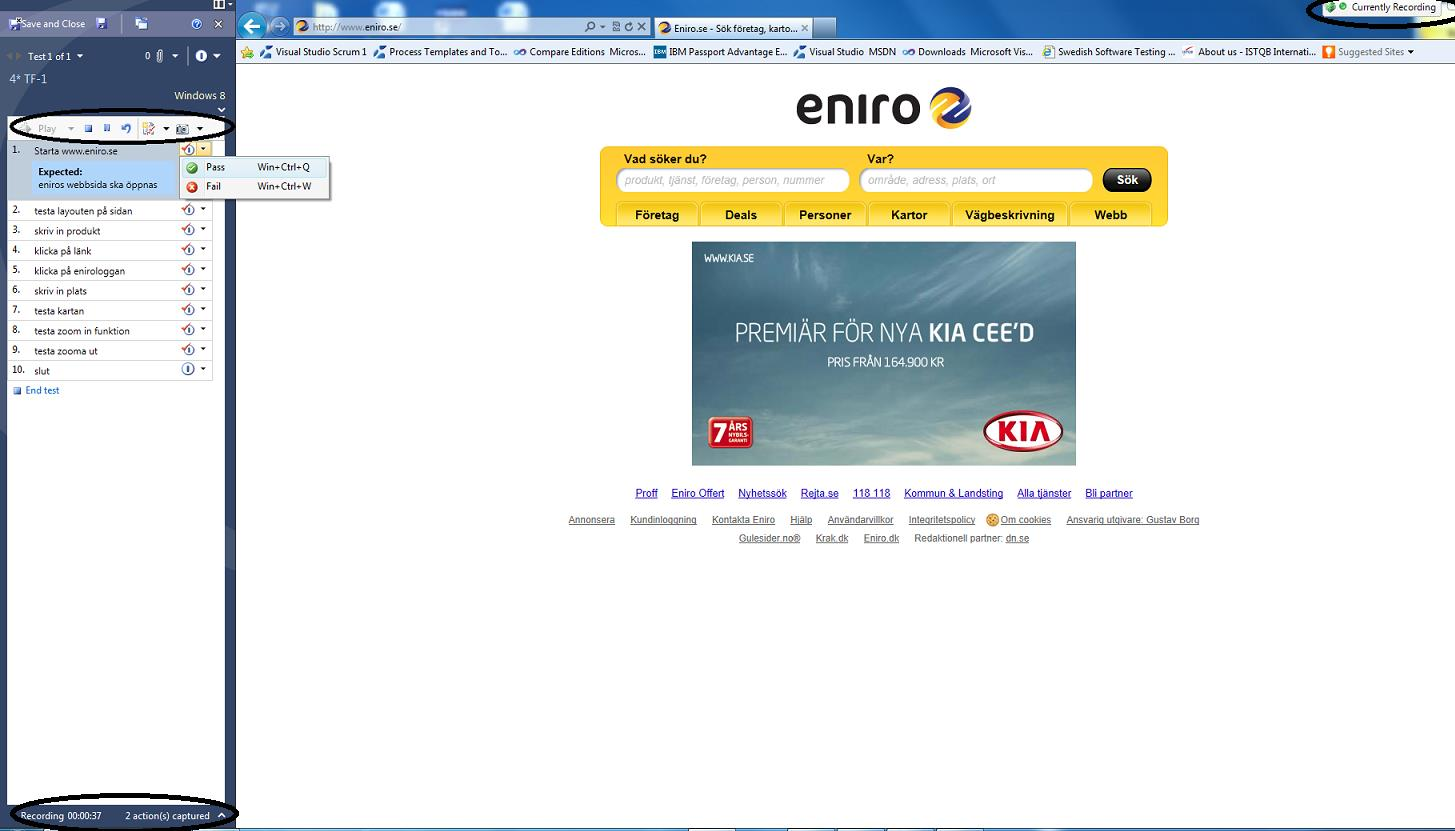The image size is (1455, 831).
Task: Click the address bar with eniro.se URL
Action: tap(440, 27)
